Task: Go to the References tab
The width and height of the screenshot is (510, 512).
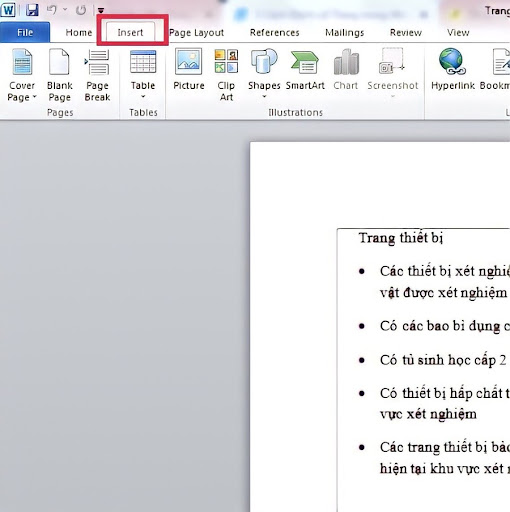Action: coord(275,32)
